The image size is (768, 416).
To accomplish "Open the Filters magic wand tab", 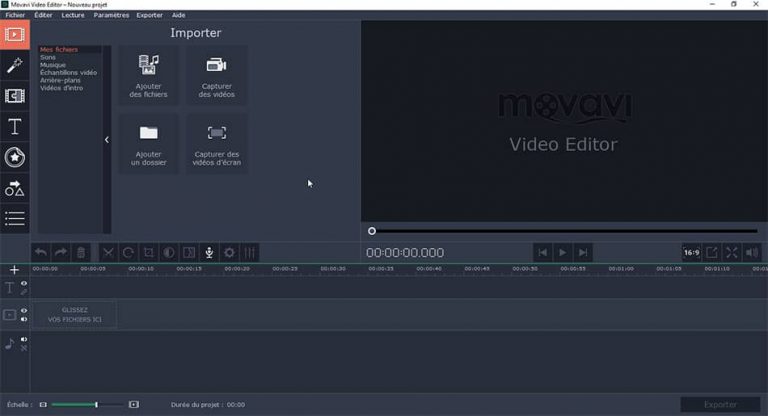I will coord(15,65).
